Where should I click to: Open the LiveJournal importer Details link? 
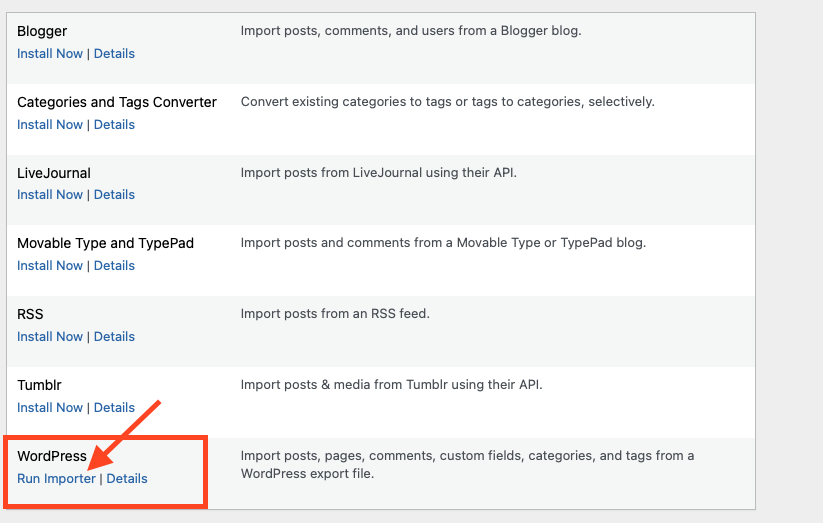[114, 195]
